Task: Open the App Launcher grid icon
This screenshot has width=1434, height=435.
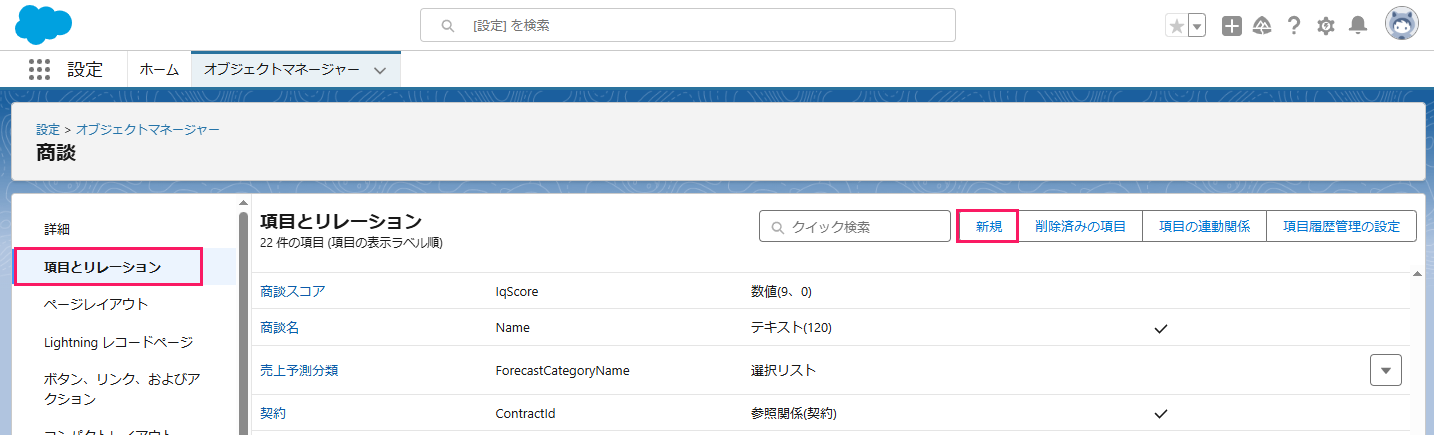Action: click(39, 69)
